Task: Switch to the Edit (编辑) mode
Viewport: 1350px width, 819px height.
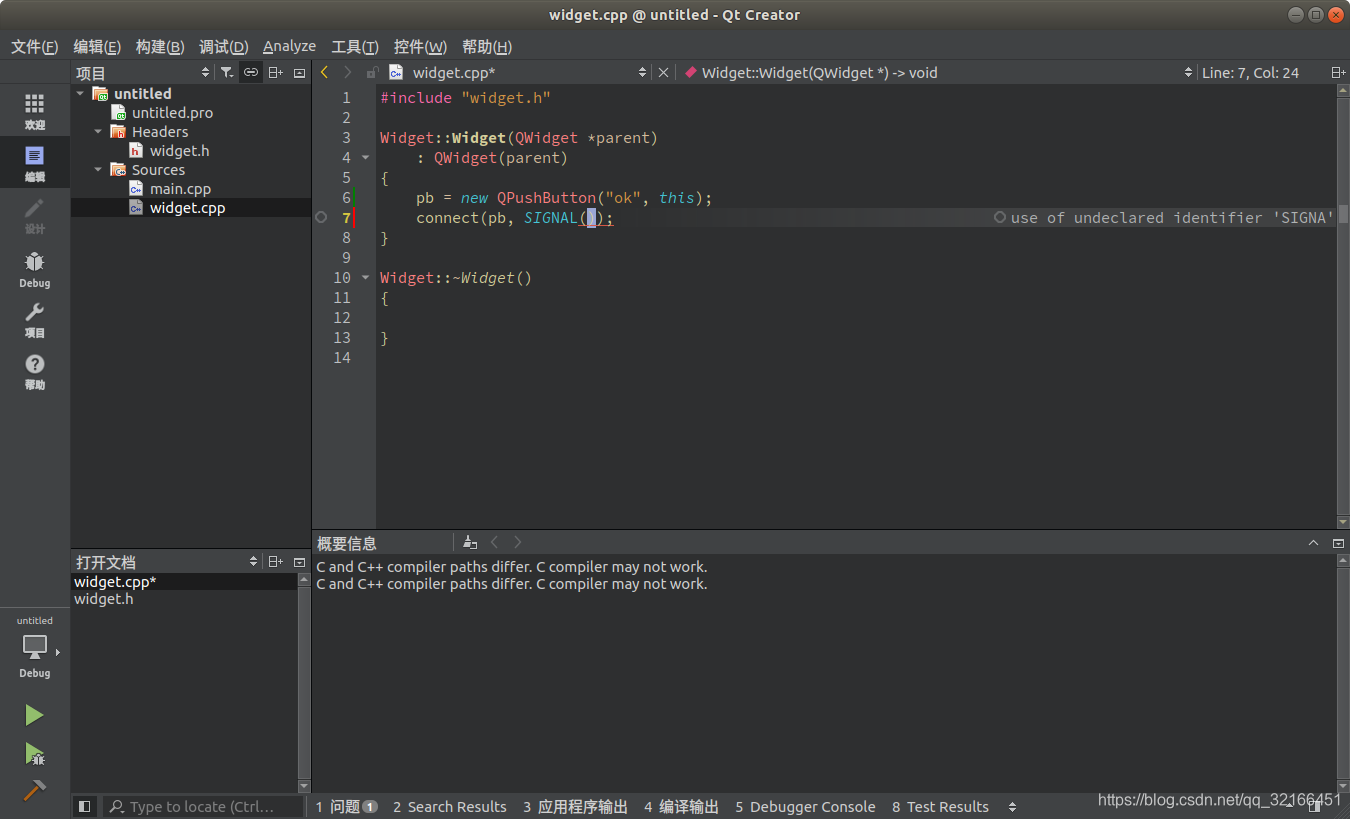Action: 35,163
